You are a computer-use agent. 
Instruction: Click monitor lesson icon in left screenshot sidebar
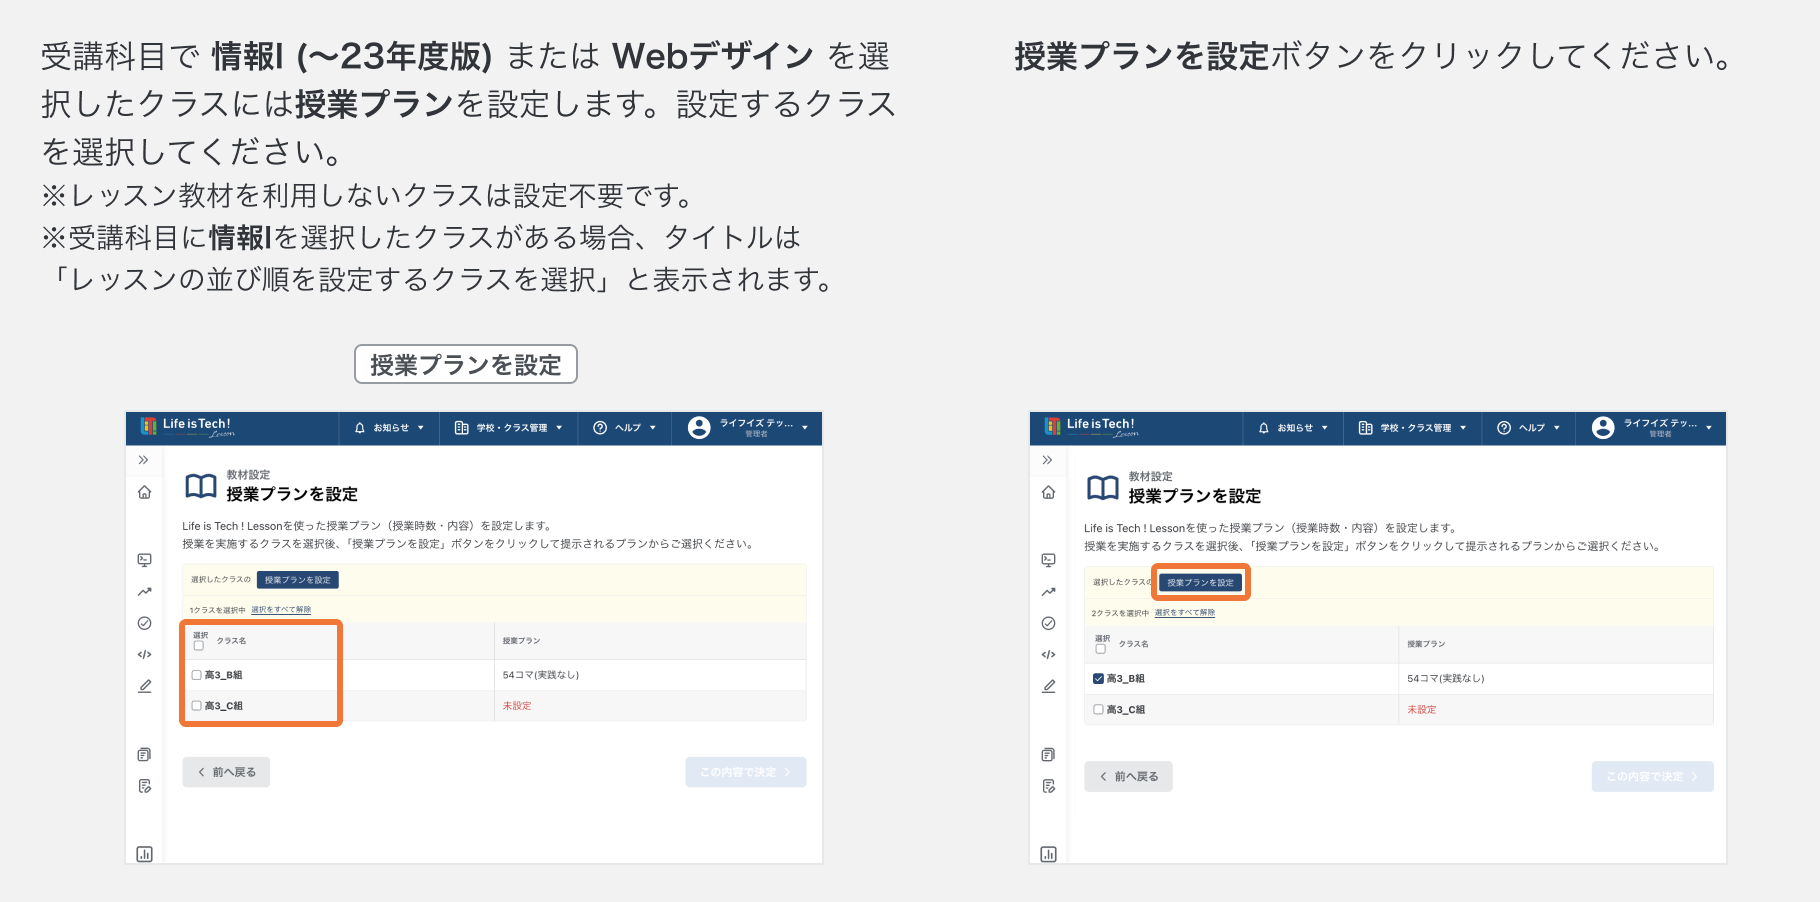point(144,560)
